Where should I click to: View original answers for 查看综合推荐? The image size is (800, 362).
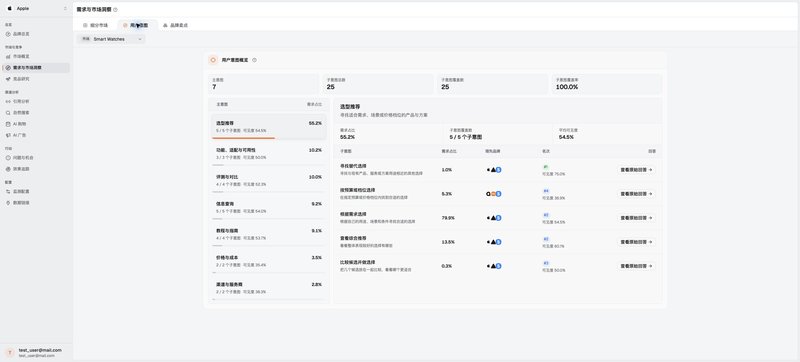point(636,242)
